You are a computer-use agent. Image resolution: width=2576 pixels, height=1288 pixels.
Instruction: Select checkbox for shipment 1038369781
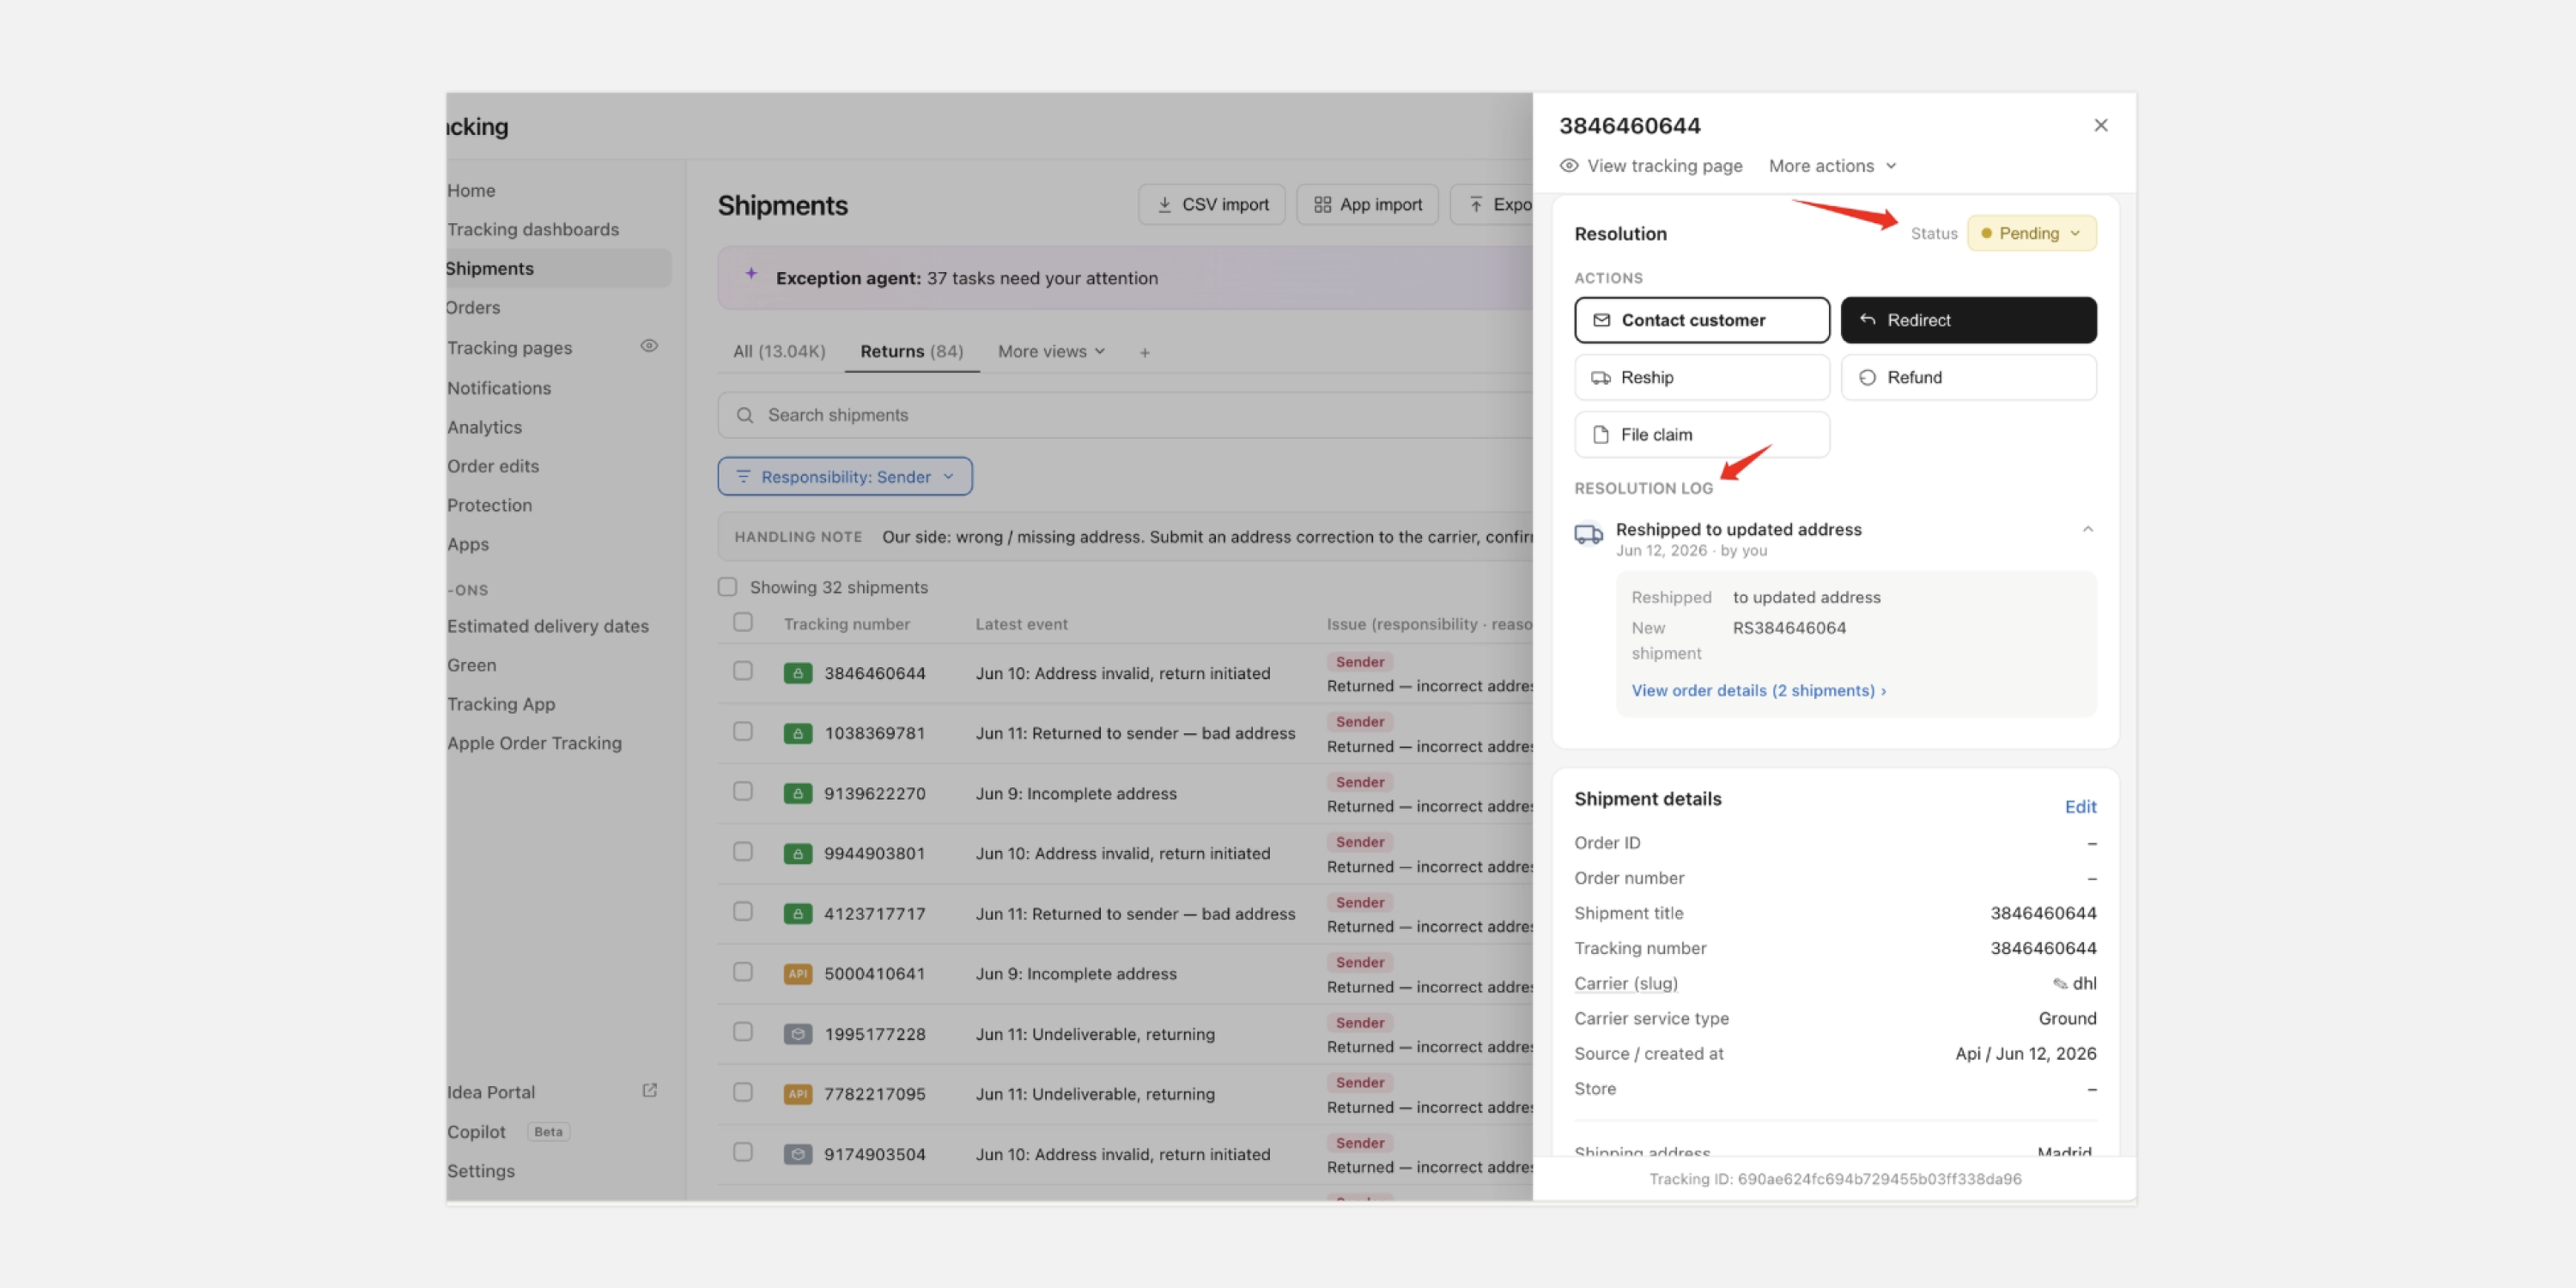pos(742,731)
